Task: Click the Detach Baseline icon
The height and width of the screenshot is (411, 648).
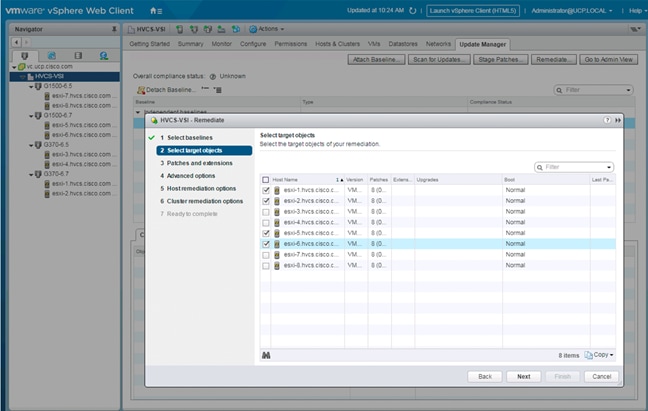Action: 141,90
